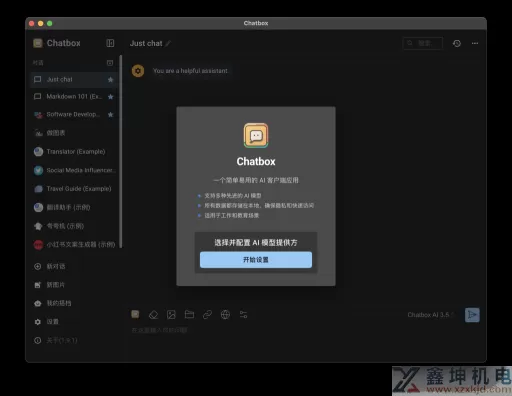Open the history clock icon in the header

457,43
